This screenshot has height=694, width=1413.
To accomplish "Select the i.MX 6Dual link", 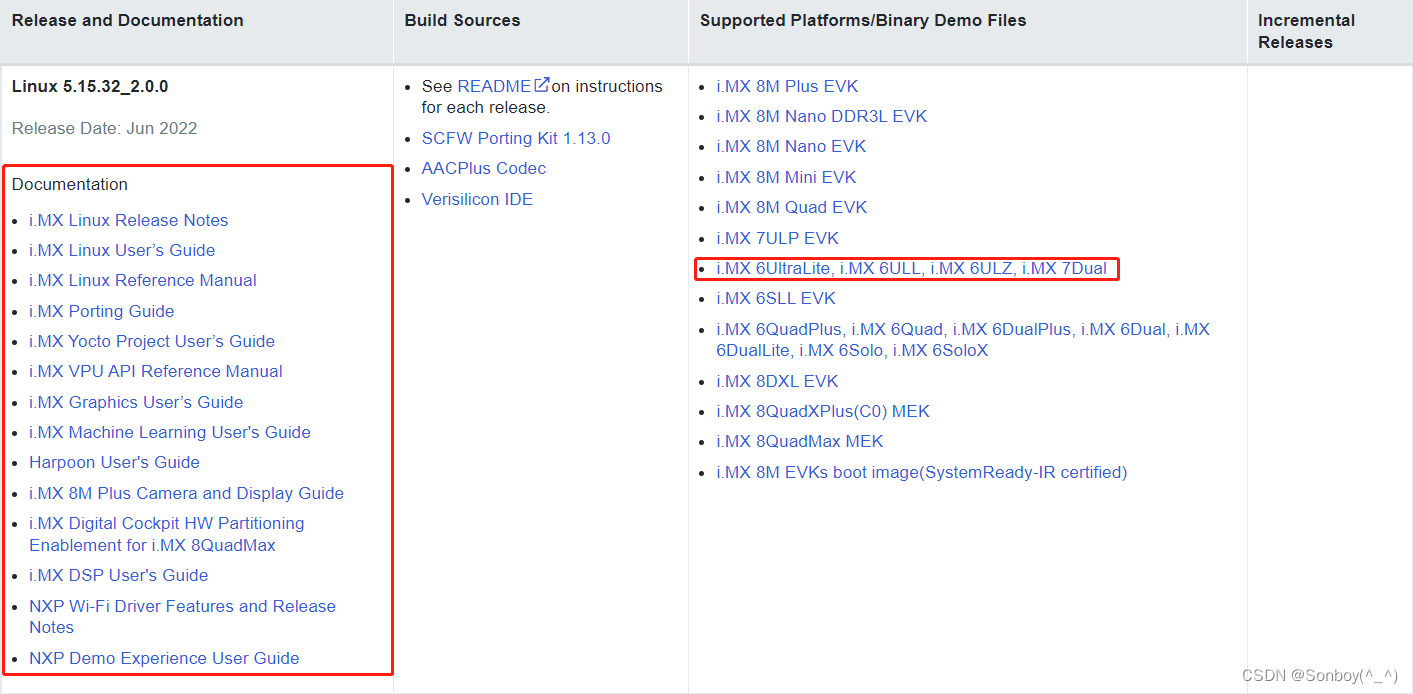I will 1124,329.
